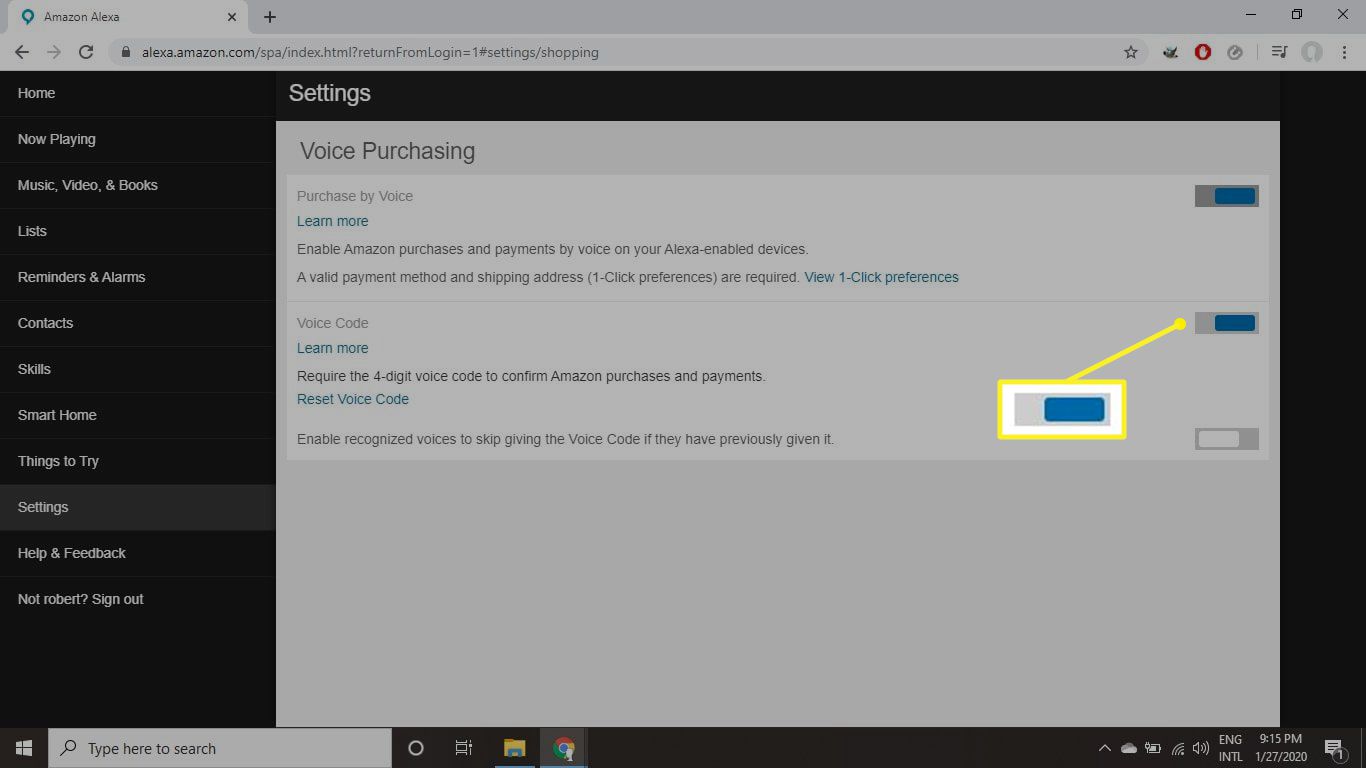Bookmark this page with the star icon

(x=1131, y=52)
